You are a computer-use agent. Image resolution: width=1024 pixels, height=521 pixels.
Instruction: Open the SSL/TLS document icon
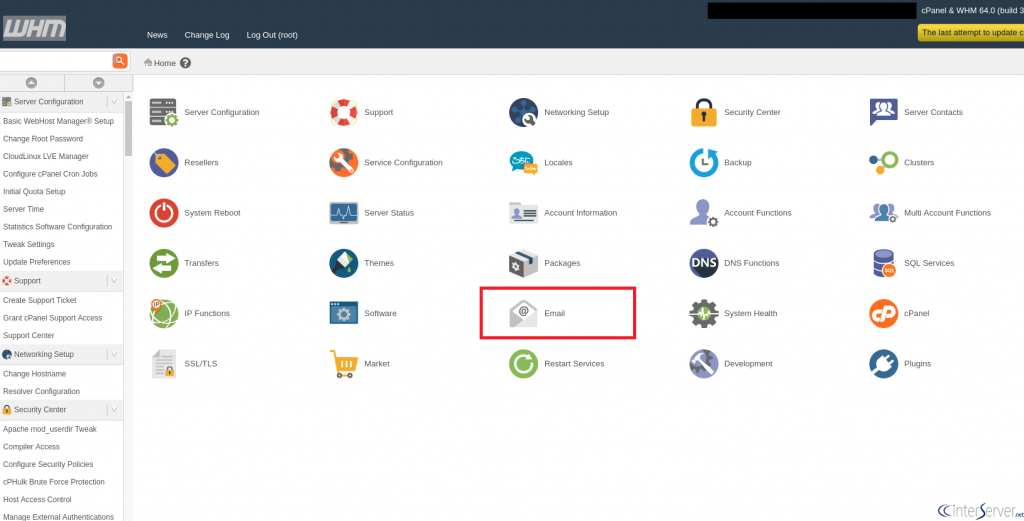click(163, 364)
